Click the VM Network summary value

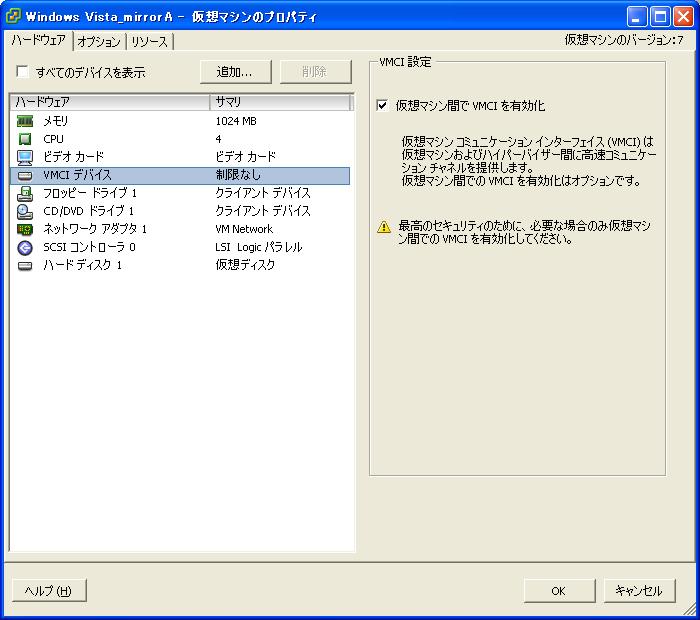pos(244,229)
